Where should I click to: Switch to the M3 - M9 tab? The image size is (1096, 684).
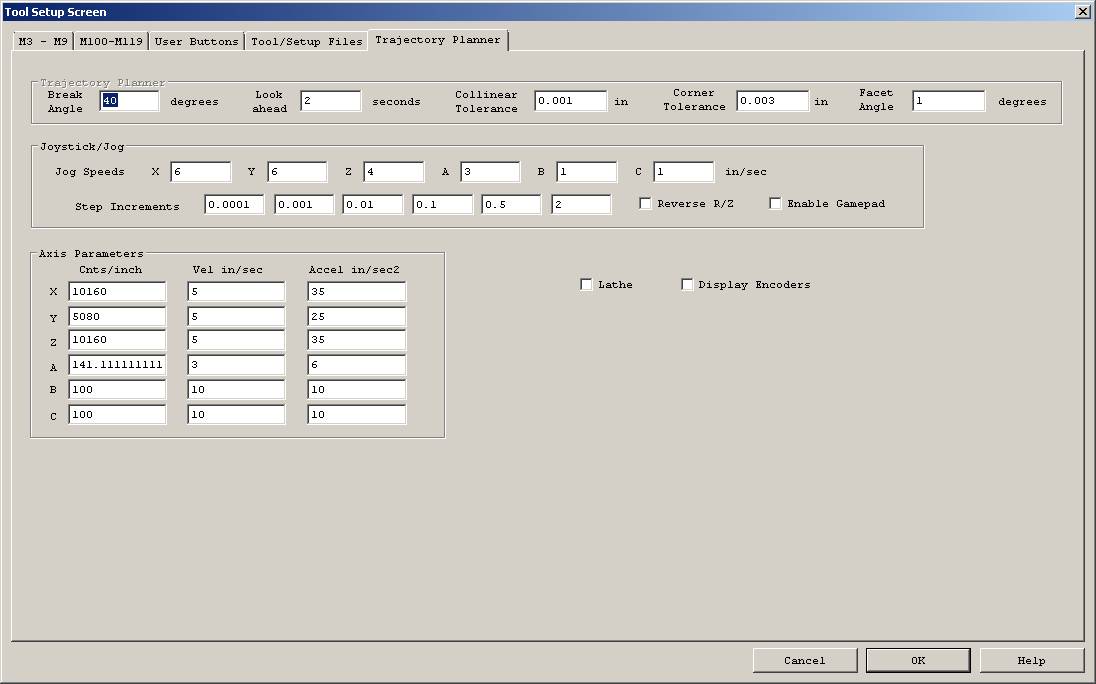pyautogui.click(x=42, y=42)
